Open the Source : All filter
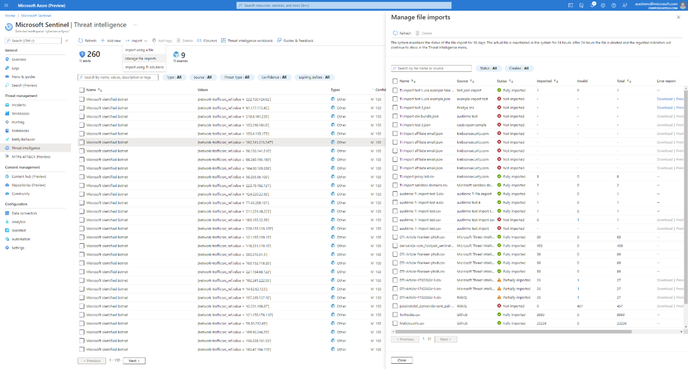The width and height of the screenshot is (688, 369). coord(203,77)
